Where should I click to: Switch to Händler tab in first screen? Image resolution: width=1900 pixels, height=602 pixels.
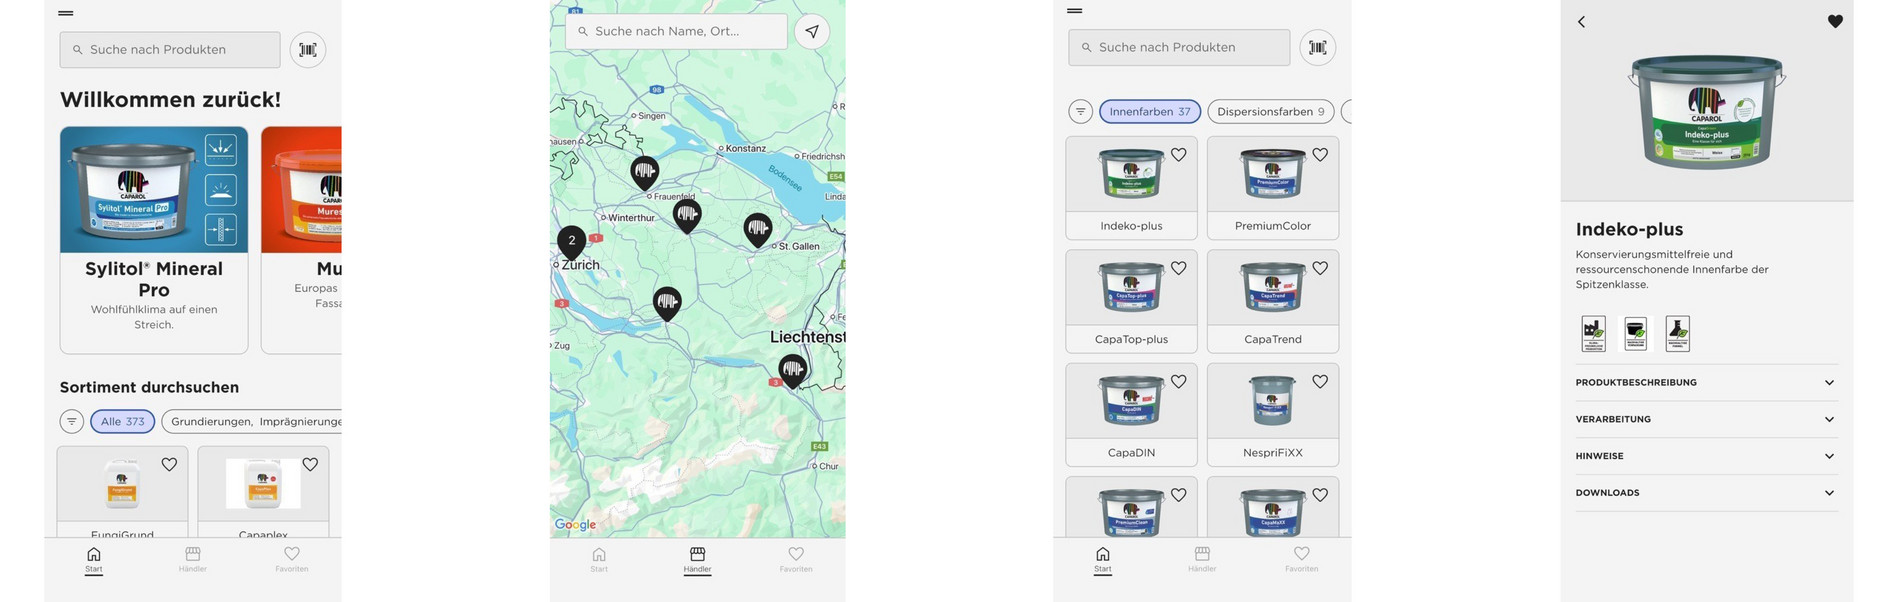pyautogui.click(x=193, y=560)
